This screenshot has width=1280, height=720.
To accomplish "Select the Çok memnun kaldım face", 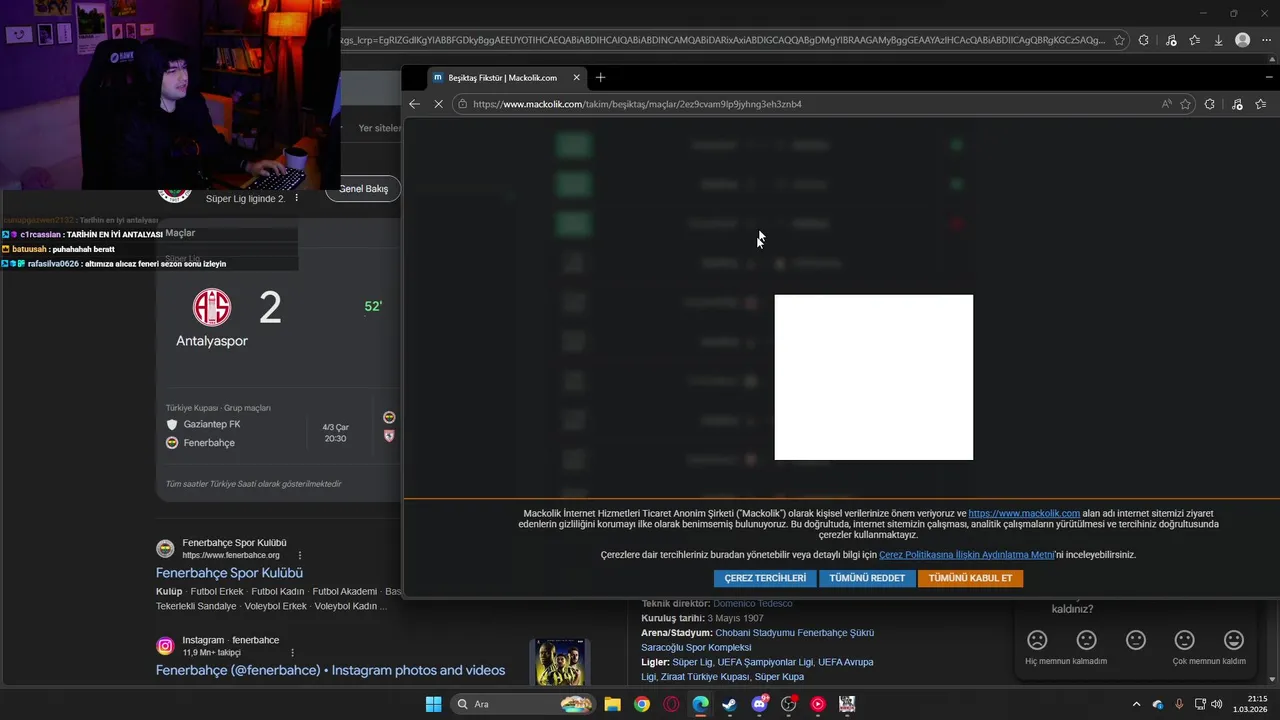I will coord(1234,640).
